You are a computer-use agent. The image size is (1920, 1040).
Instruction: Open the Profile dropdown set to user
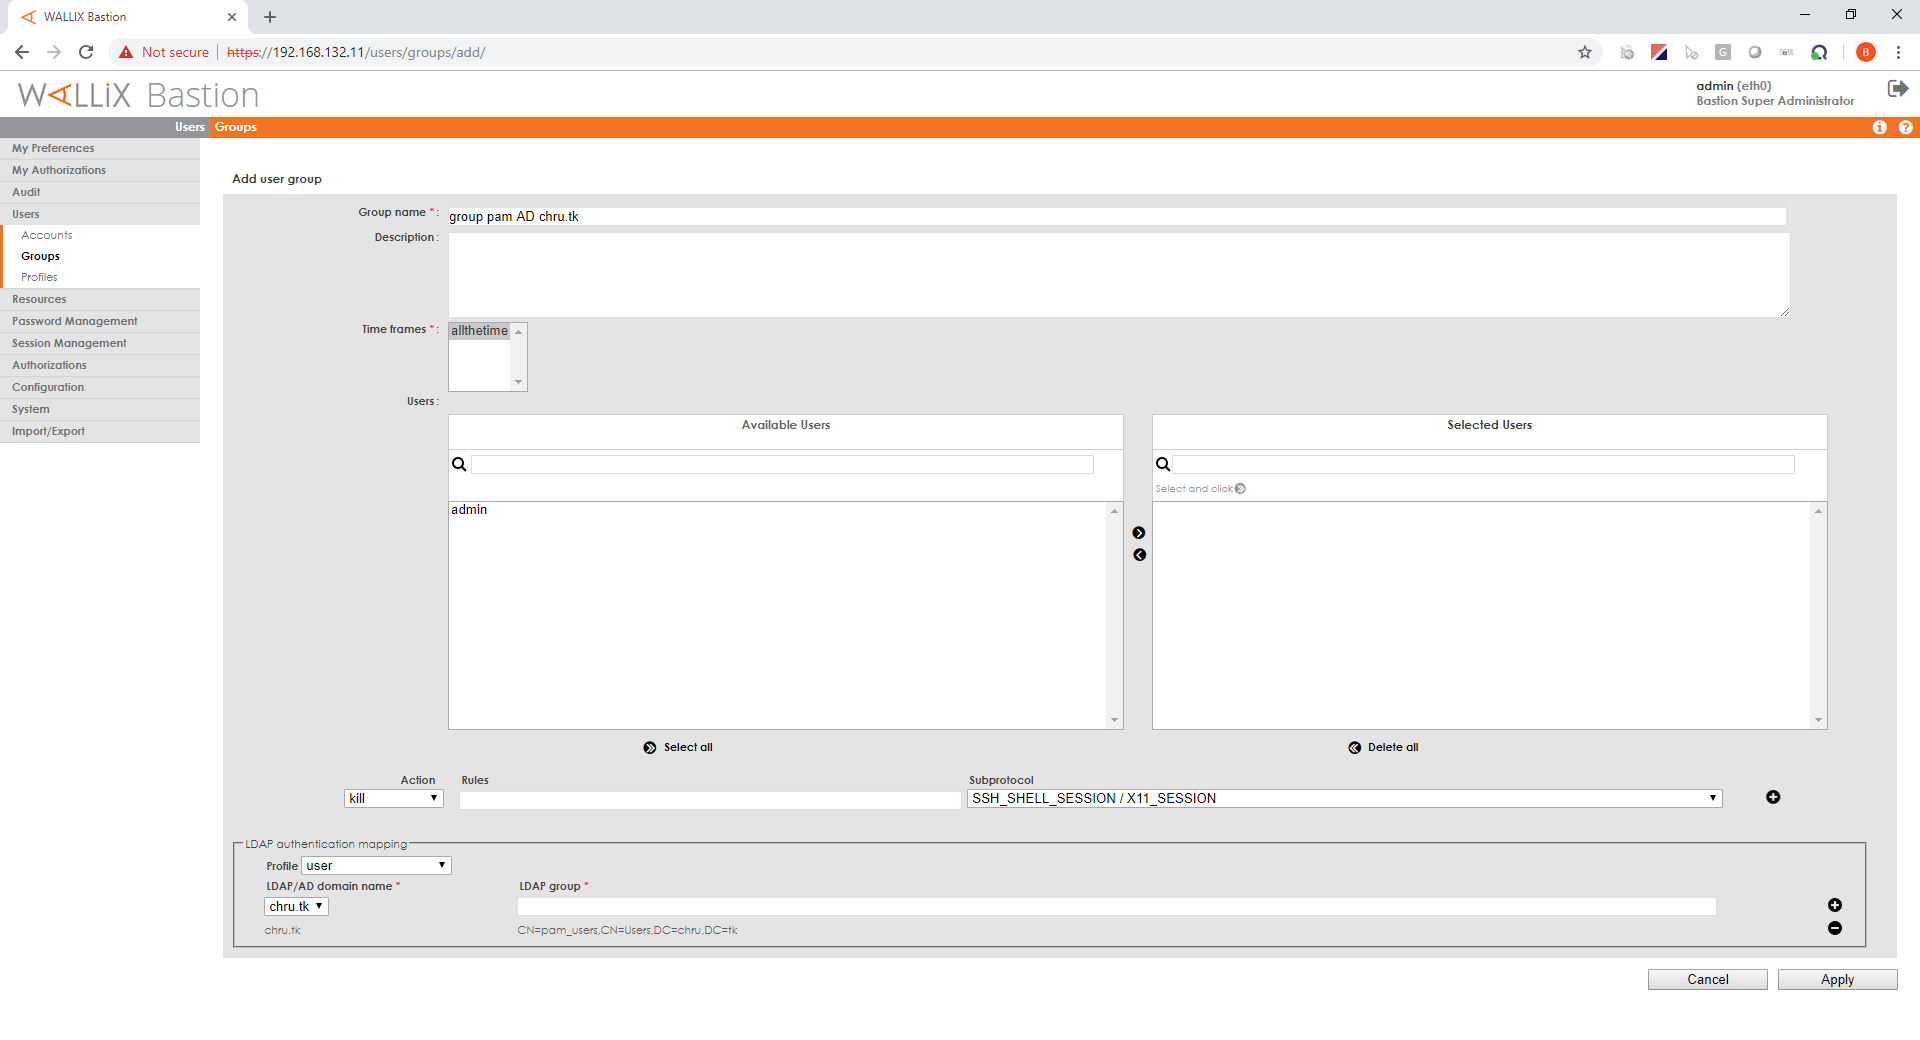376,866
